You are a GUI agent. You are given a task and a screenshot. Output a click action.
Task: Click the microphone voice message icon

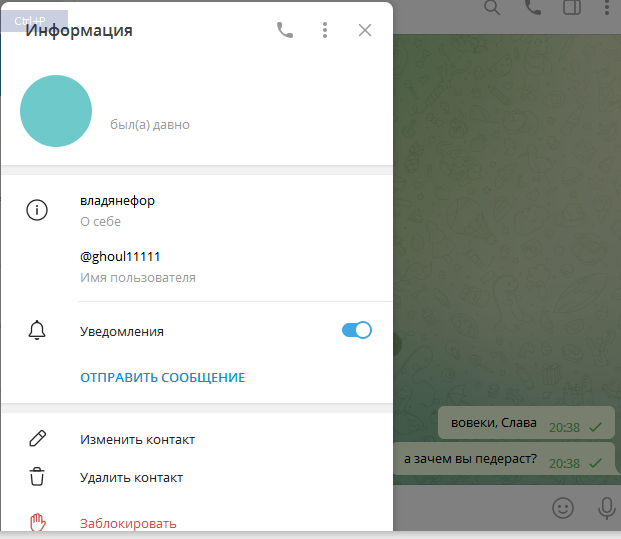pos(607,508)
